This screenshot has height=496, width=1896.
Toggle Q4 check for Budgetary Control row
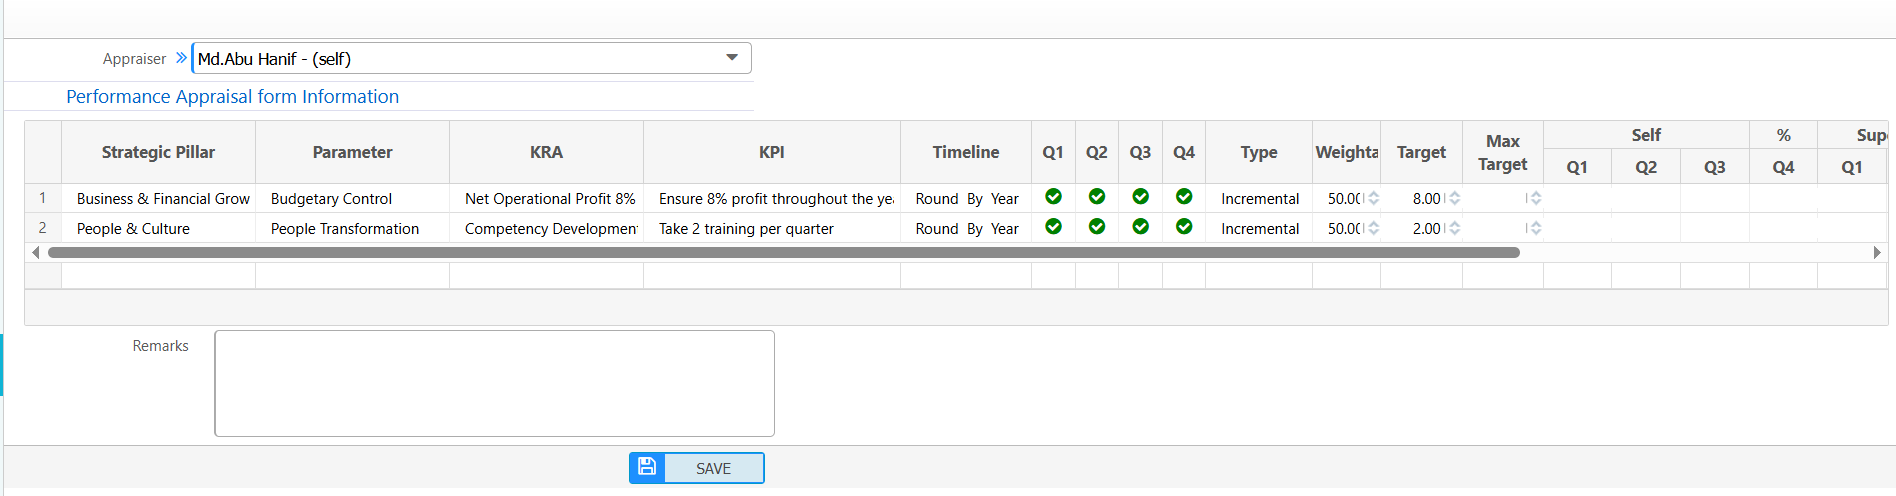click(1184, 197)
